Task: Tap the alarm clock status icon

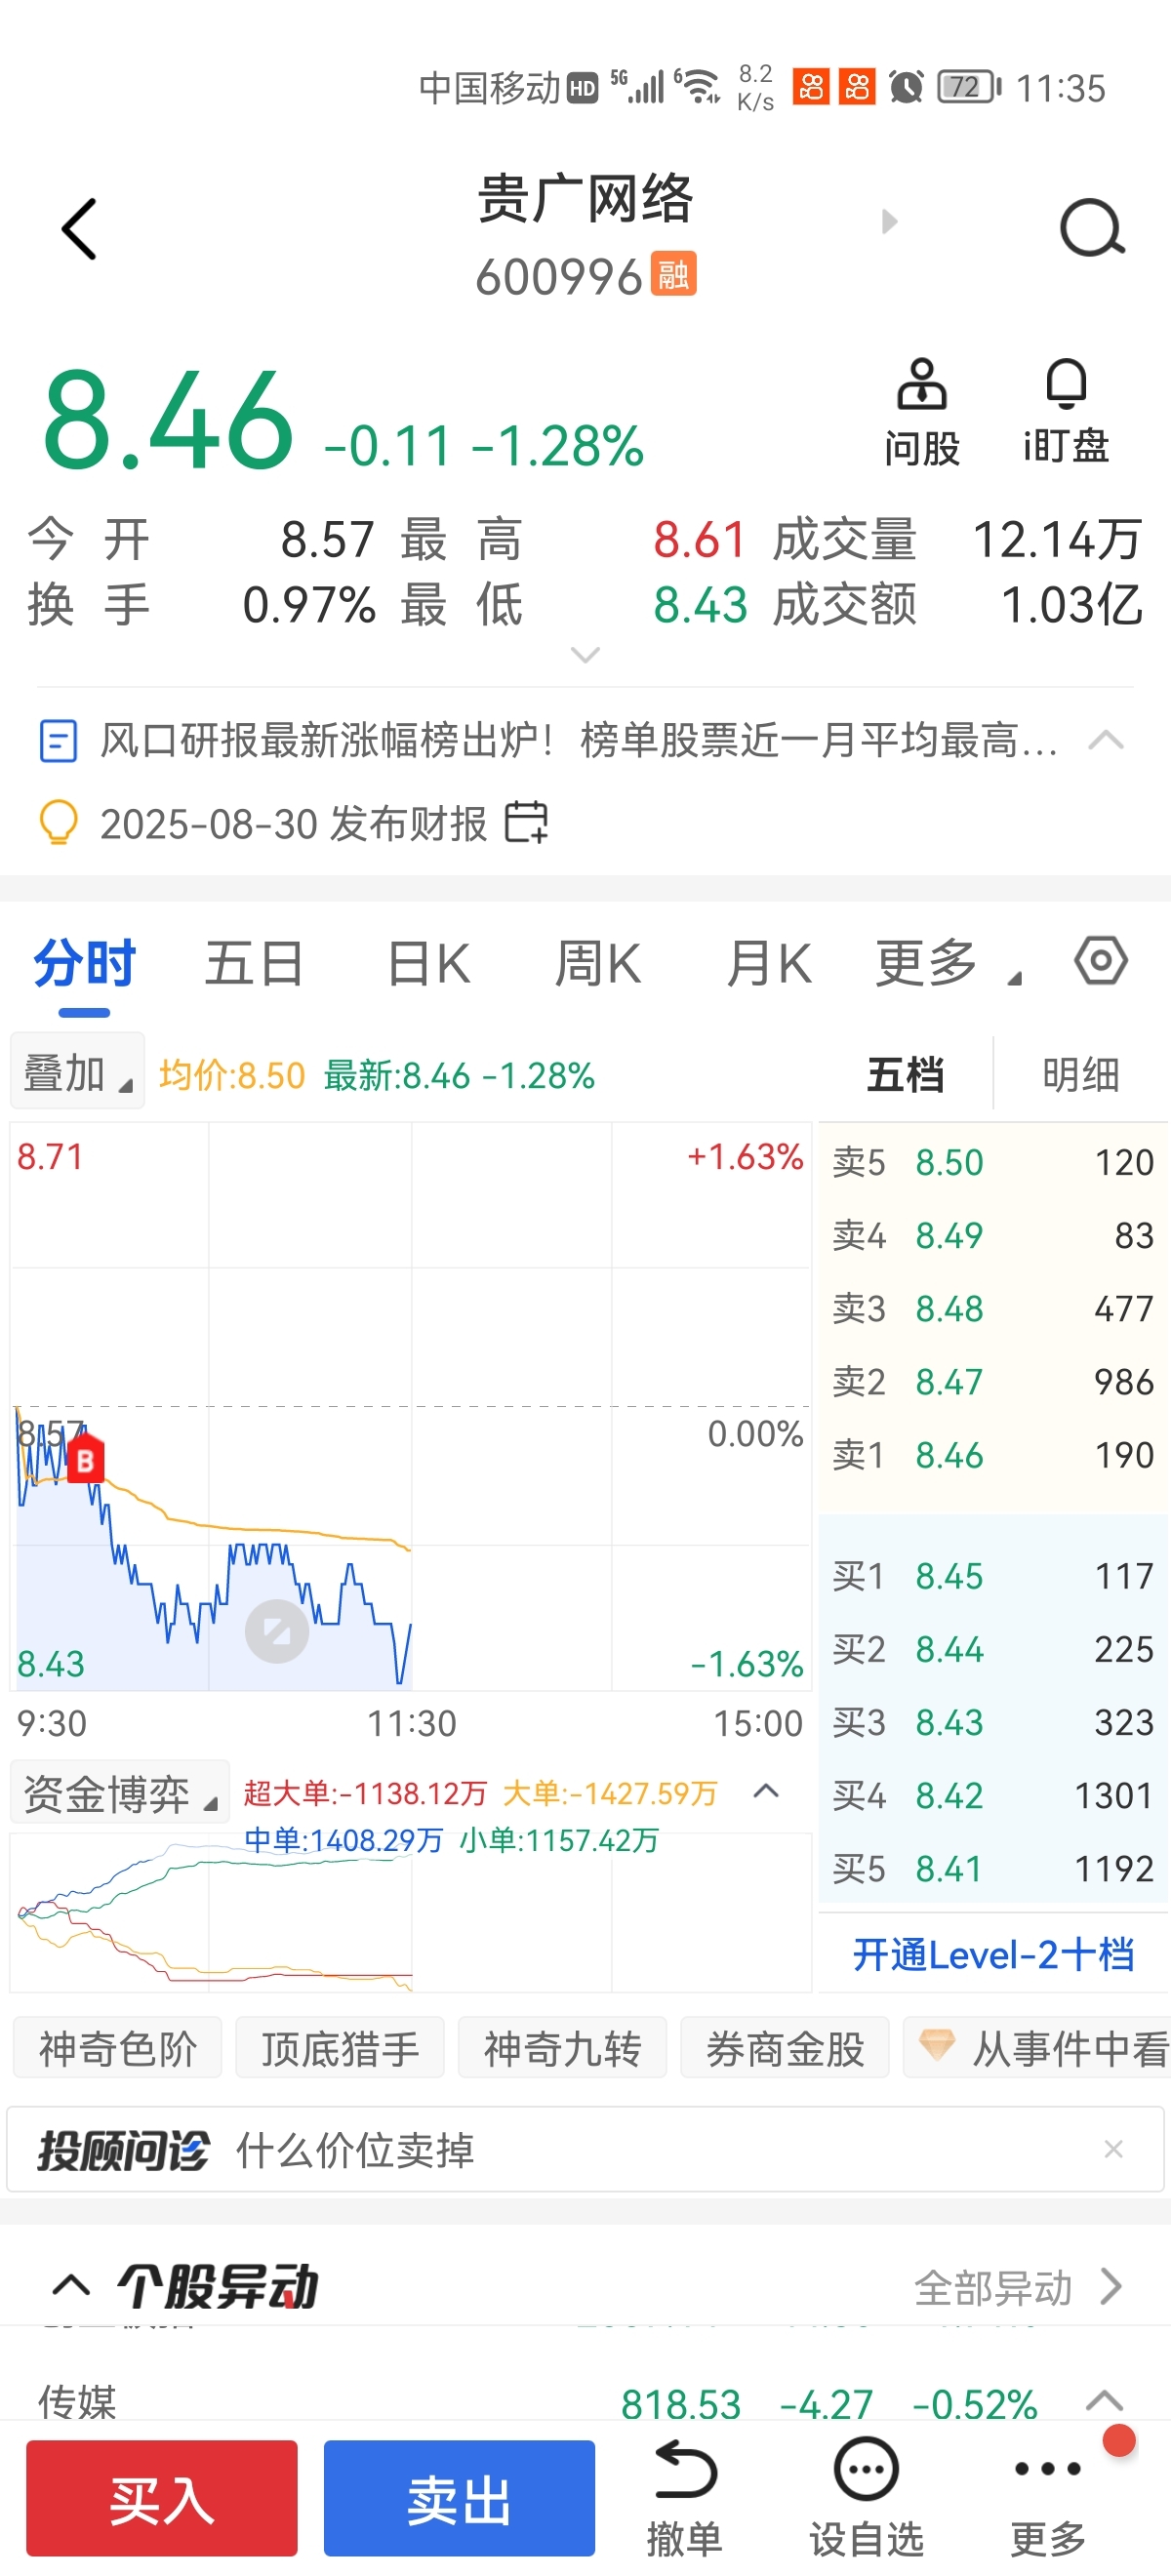Action: coord(906,87)
